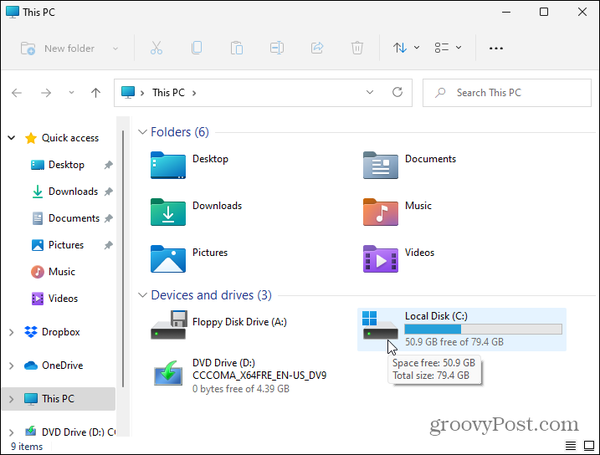This screenshot has width=600, height=455.
Task: Click the 0 bytes free of 4.39 GB text
Action: tap(241, 389)
